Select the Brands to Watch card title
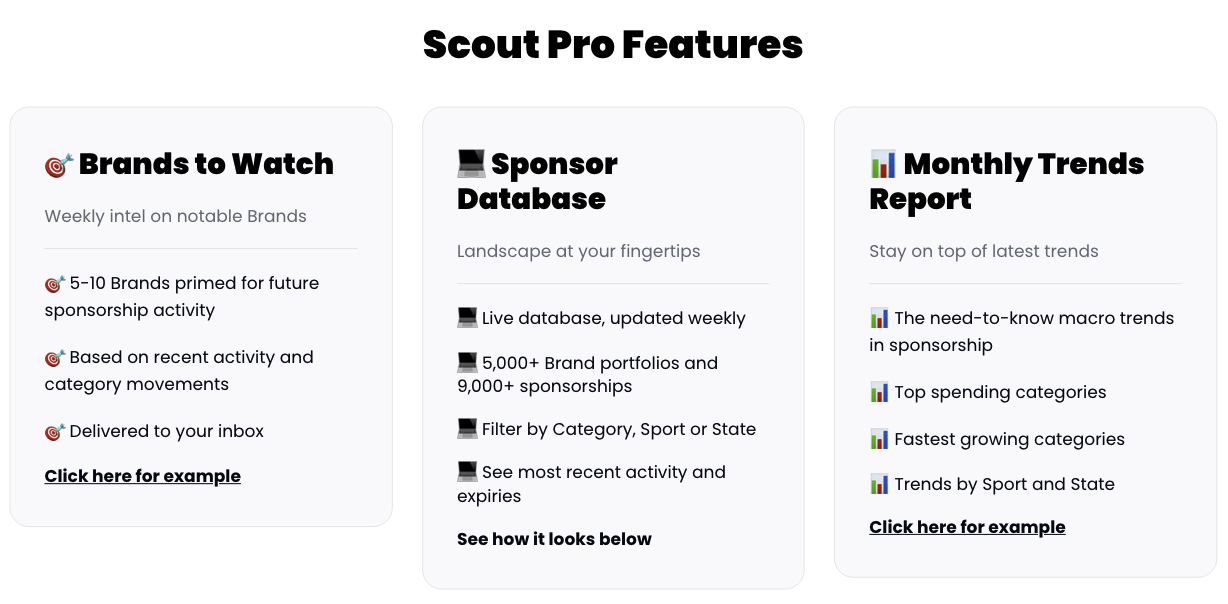Image resolution: width=1228 pixels, height=604 pixels. [x=206, y=164]
